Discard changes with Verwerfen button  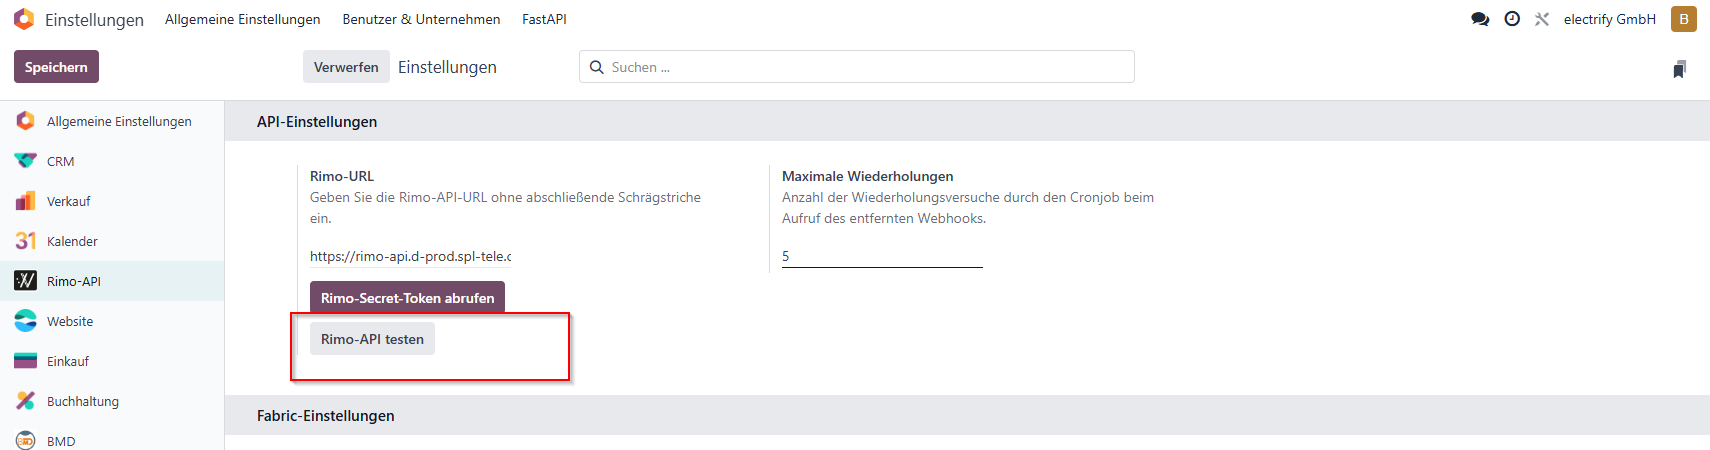point(346,67)
